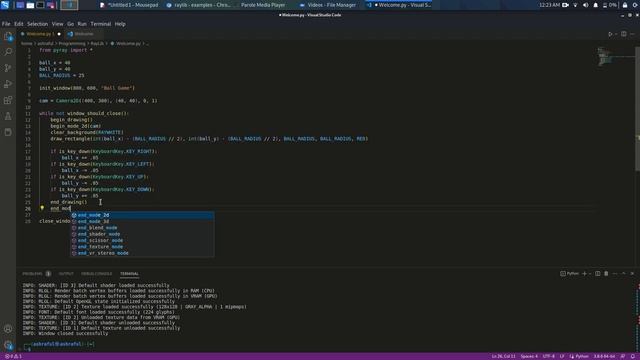
Task: Open the desktop notification bell in top panel
Action: click(x=596, y=5)
